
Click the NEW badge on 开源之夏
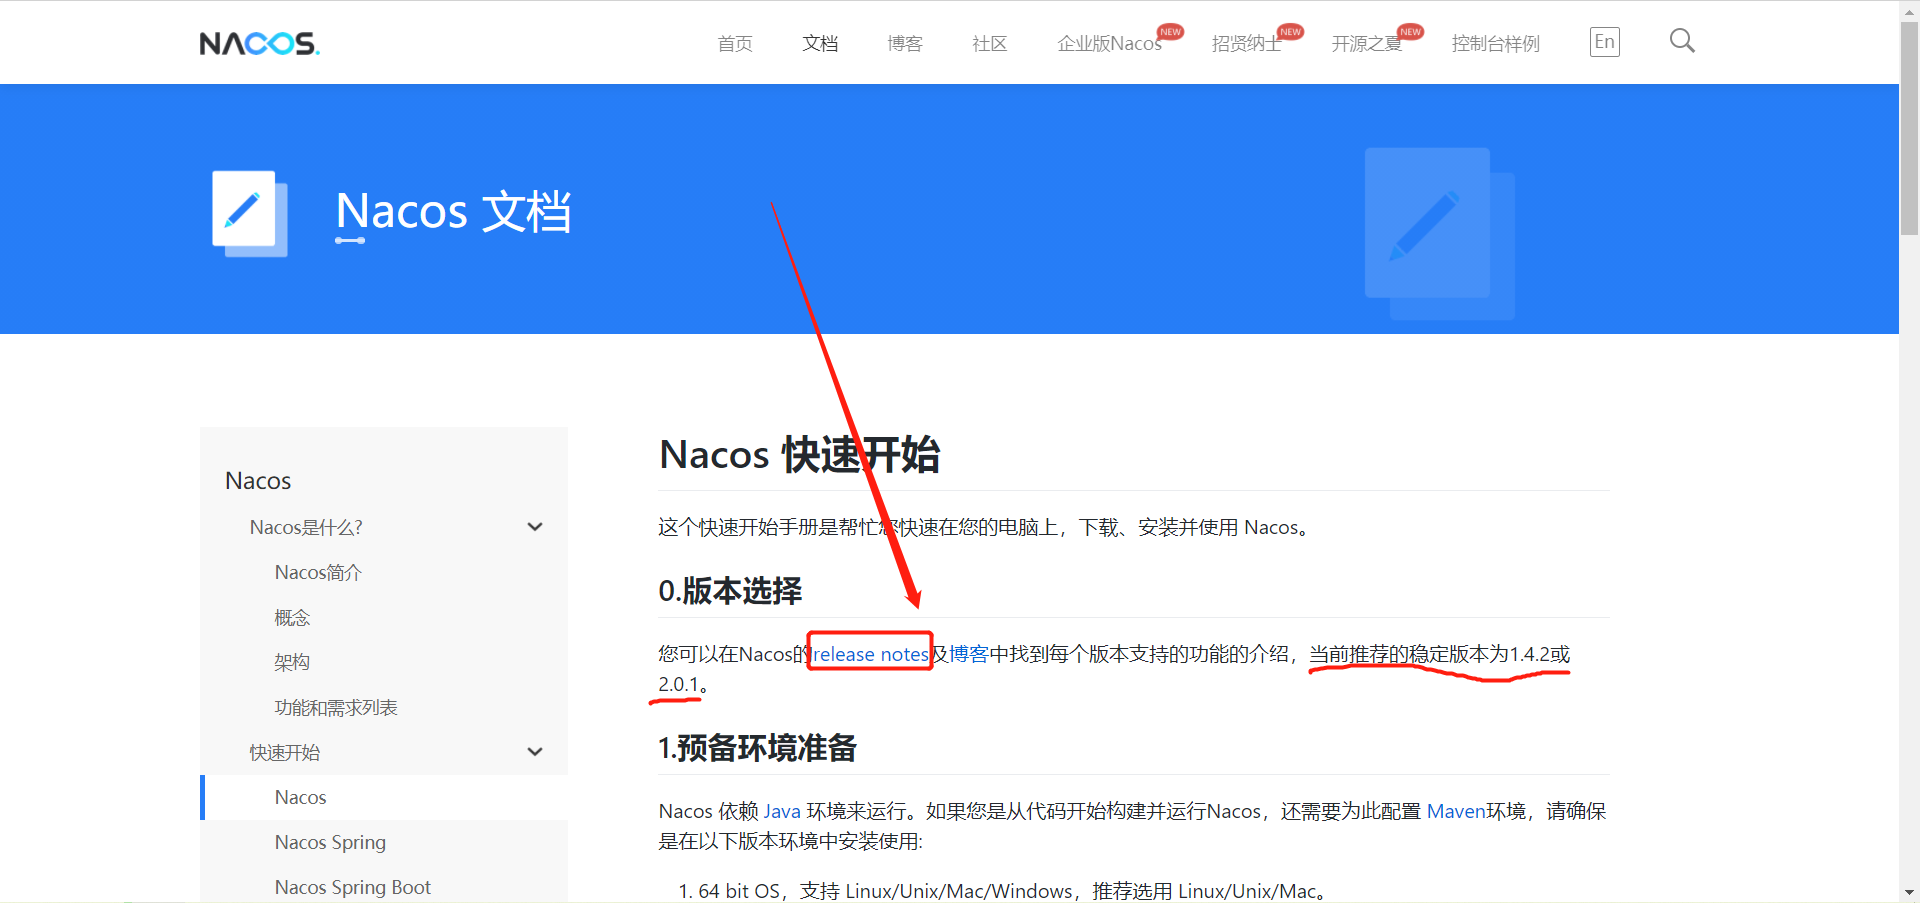click(1410, 32)
